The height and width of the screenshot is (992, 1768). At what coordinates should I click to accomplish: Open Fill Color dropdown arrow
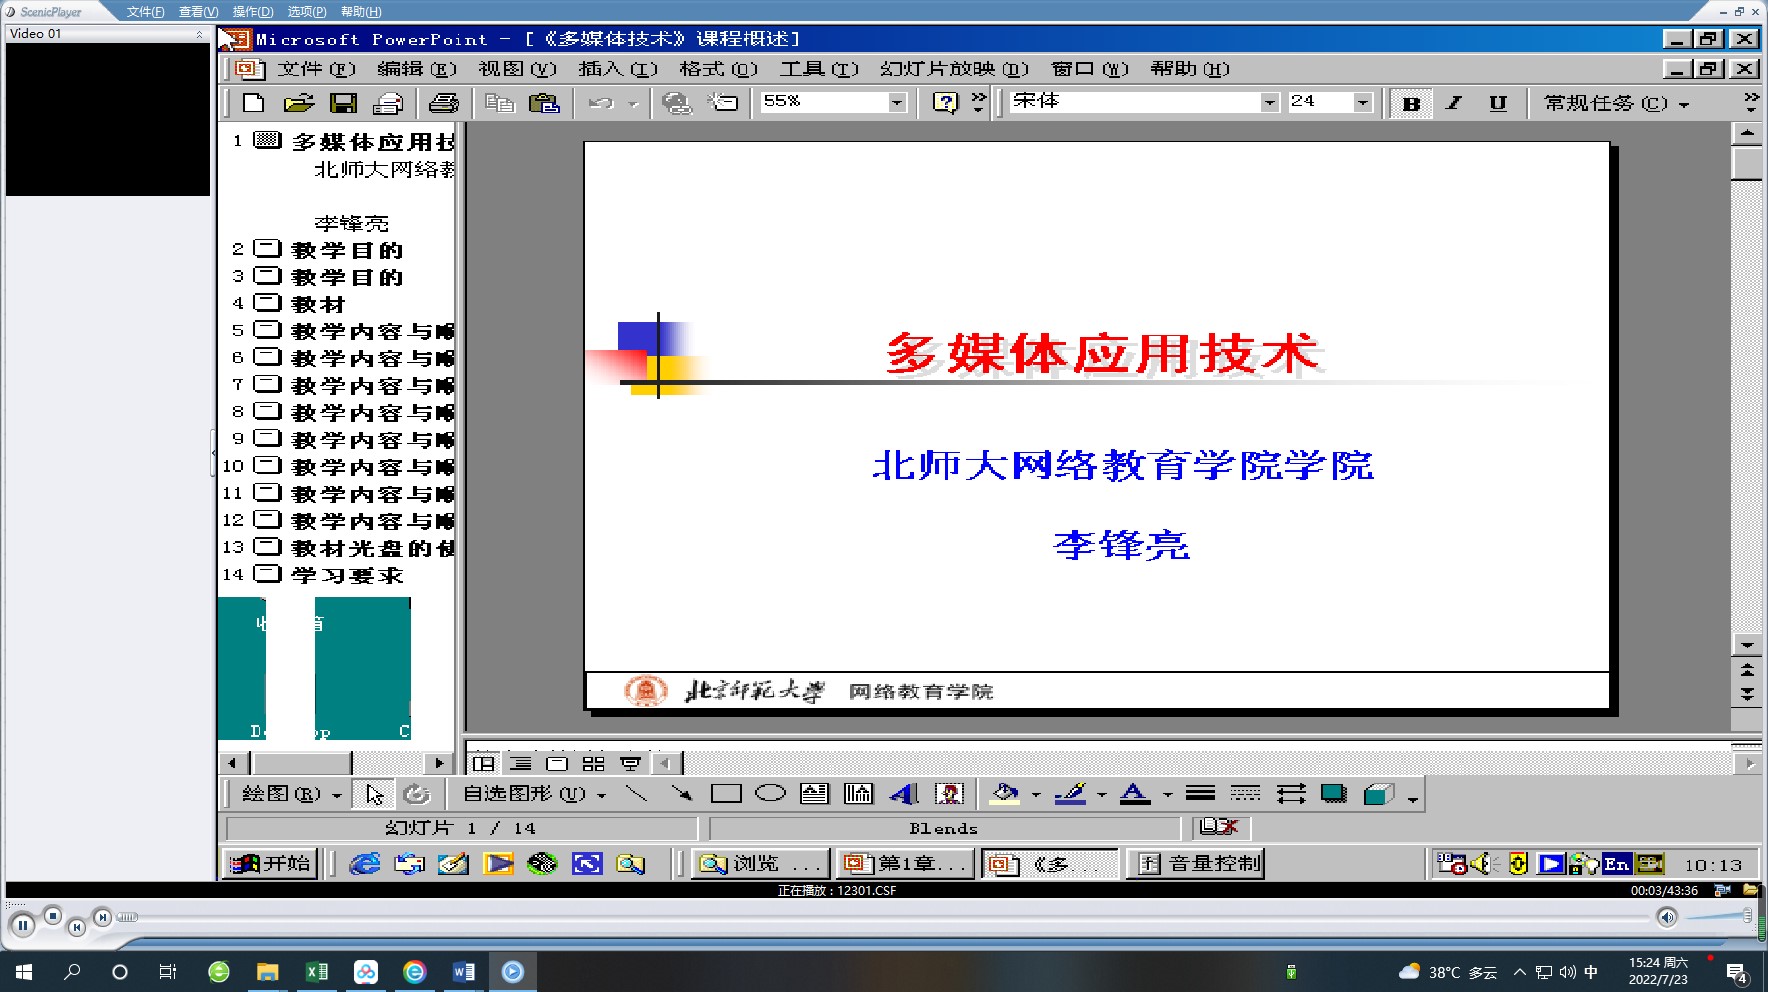click(x=1036, y=795)
